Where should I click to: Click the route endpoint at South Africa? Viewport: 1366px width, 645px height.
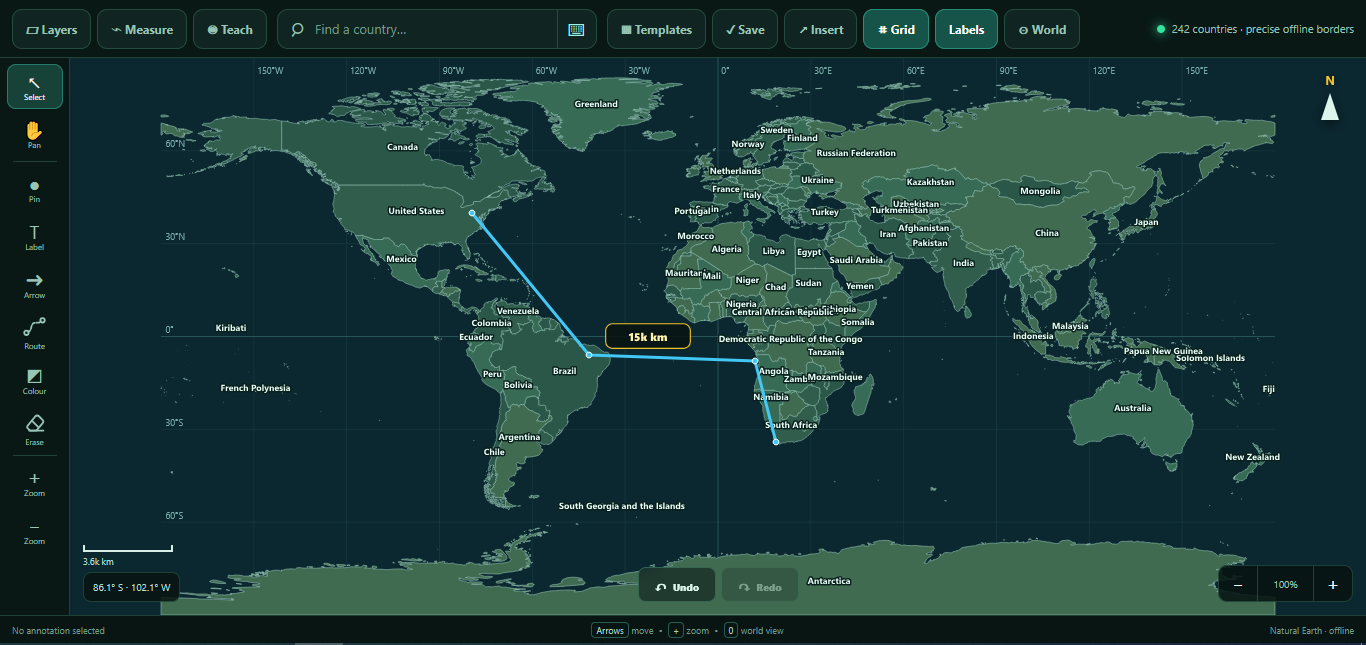click(x=776, y=442)
